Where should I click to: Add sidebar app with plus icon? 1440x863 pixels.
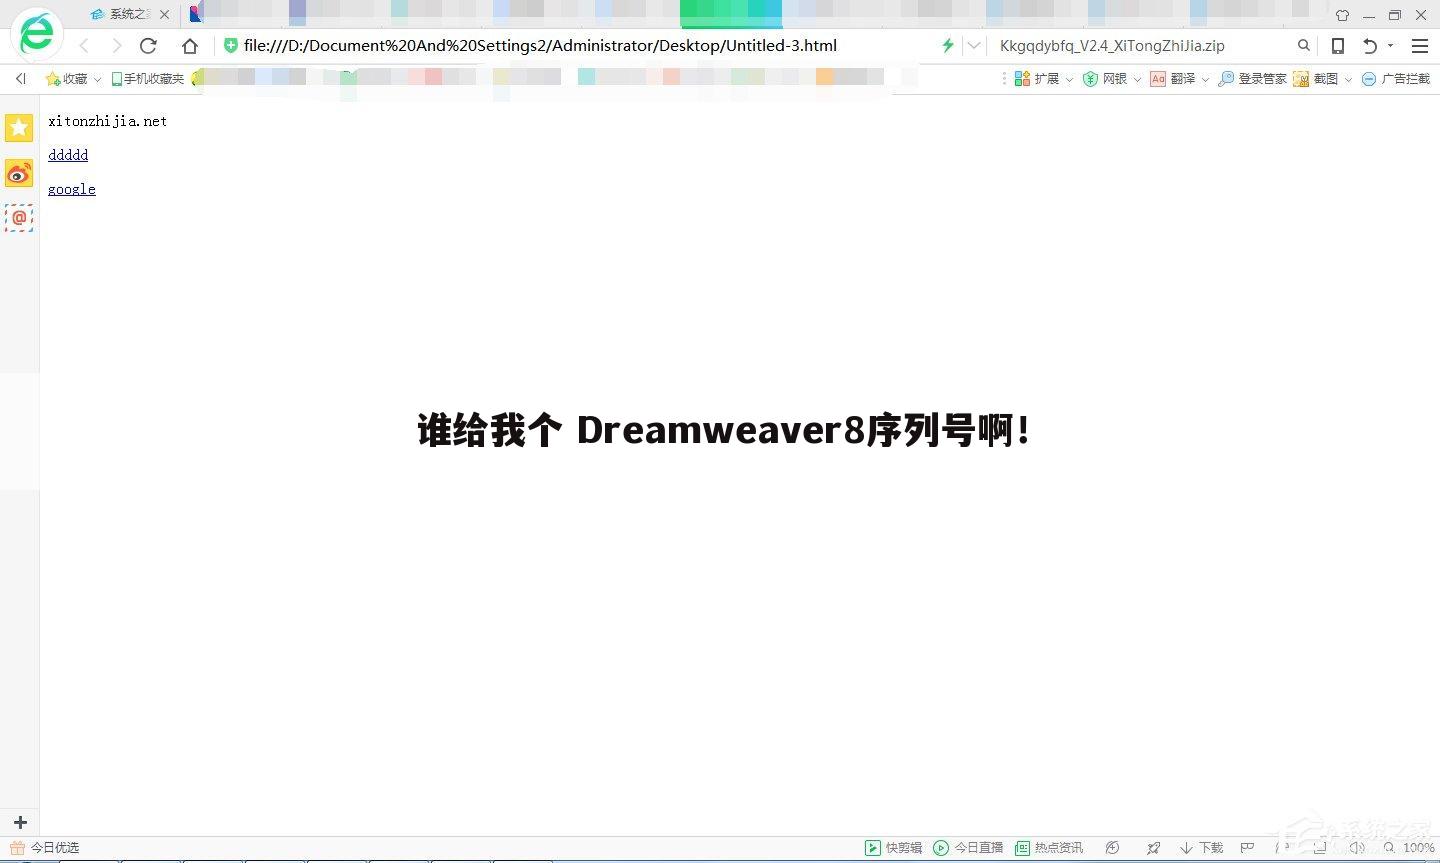click(x=20, y=822)
